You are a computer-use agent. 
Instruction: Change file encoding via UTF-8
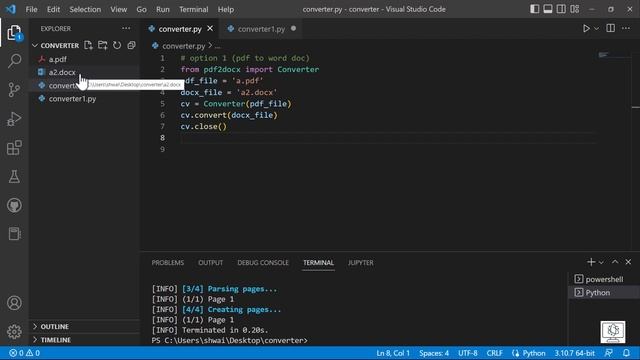tap(467, 353)
